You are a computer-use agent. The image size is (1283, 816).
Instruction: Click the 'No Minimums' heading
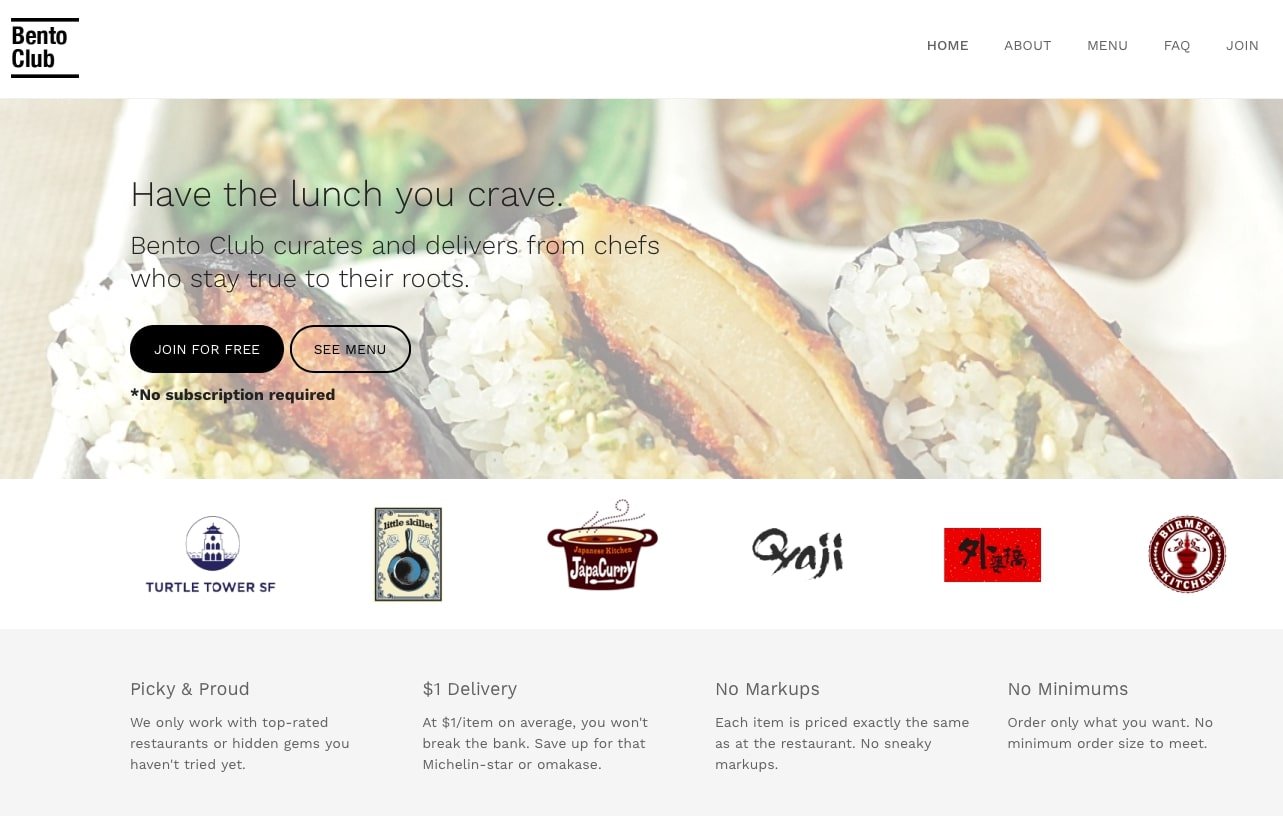tap(1067, 689)
